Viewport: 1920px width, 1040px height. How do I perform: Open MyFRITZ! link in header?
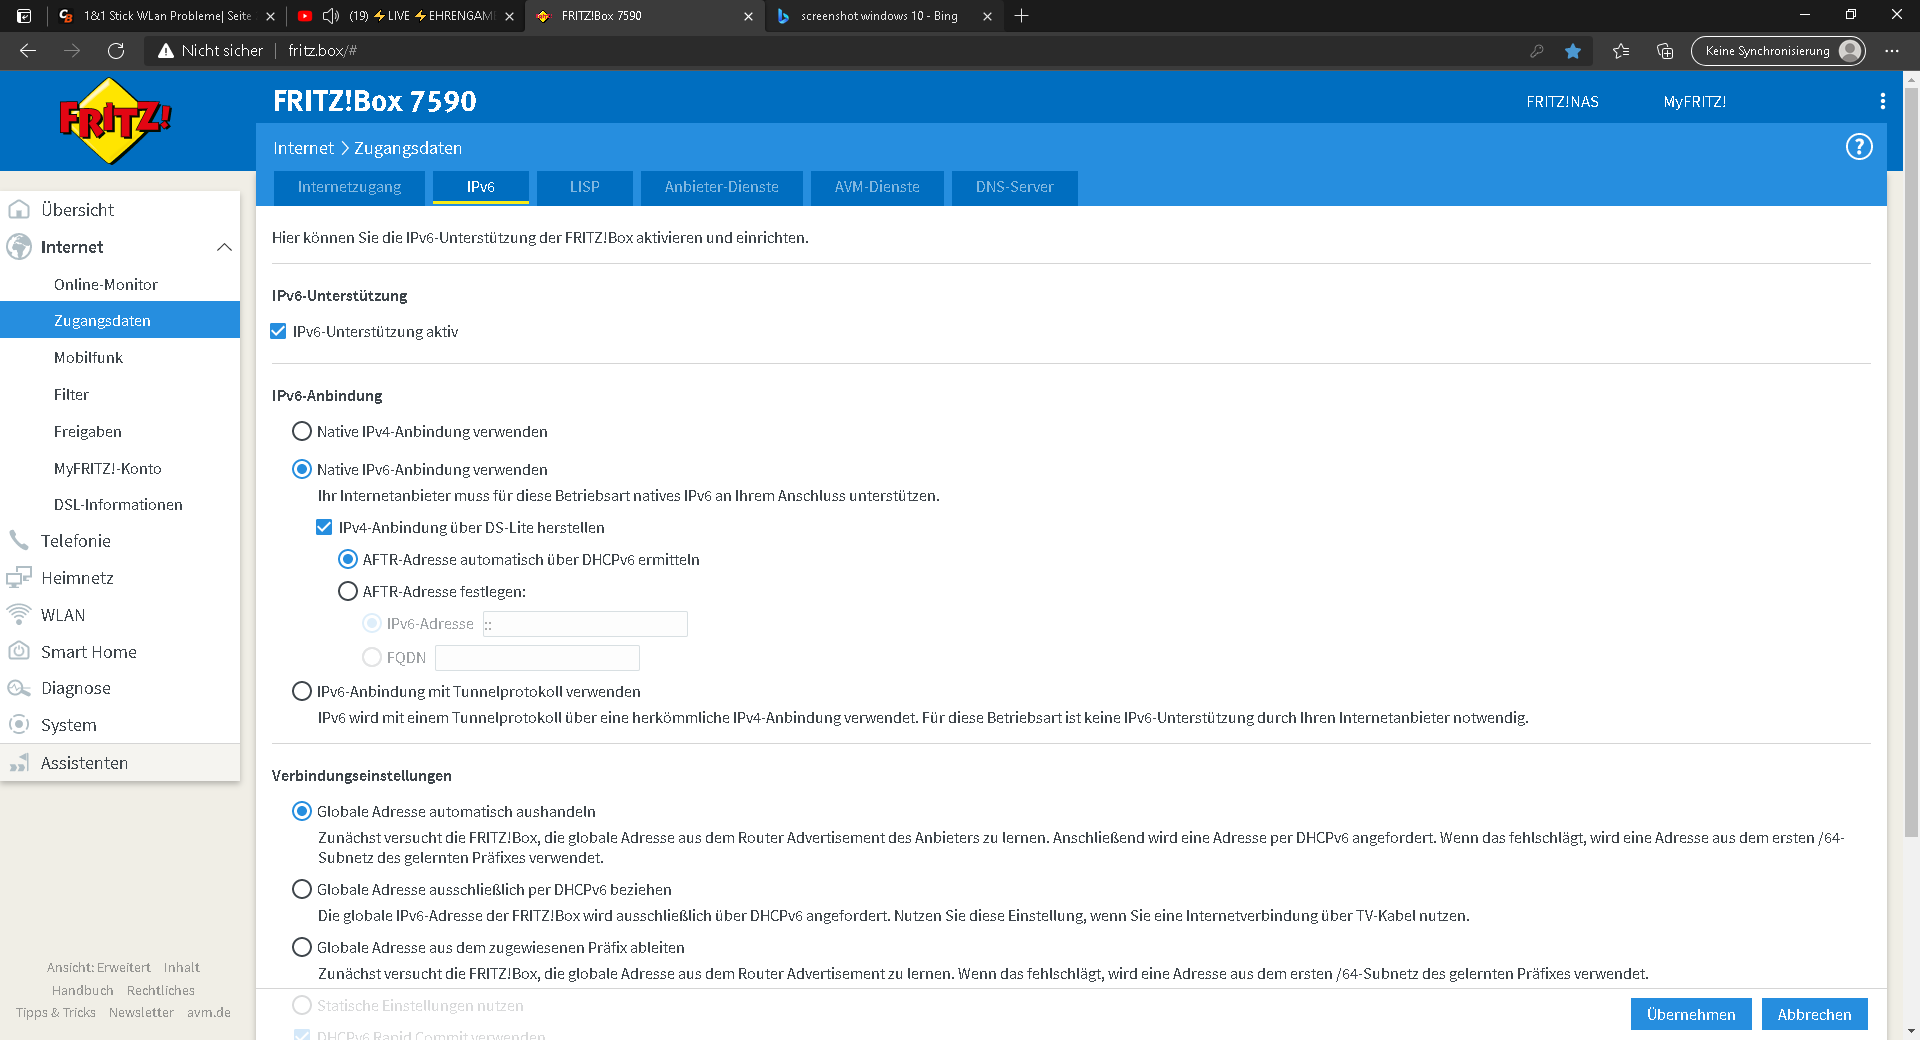point(1695,102)
